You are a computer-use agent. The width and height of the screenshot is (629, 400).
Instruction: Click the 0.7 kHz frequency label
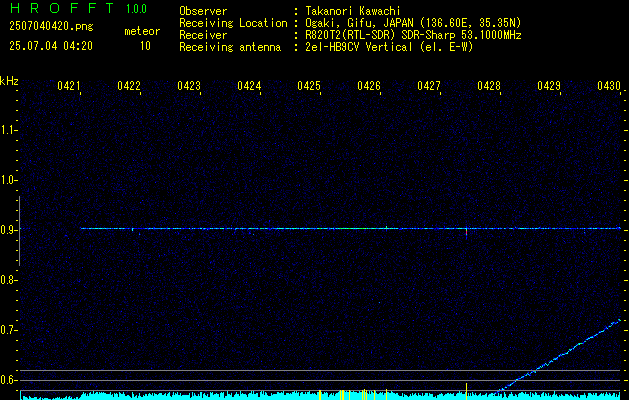8,330
